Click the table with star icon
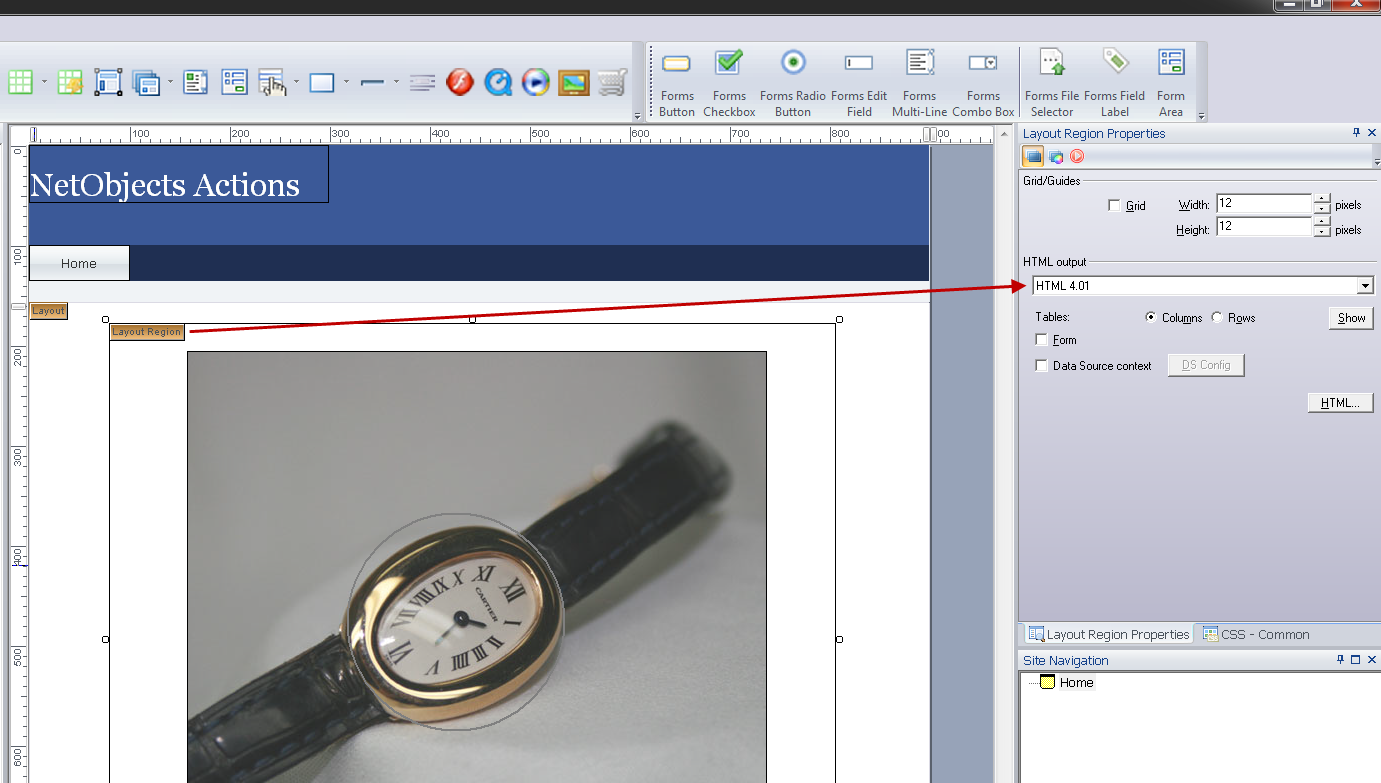 click(x=69, y=82)
